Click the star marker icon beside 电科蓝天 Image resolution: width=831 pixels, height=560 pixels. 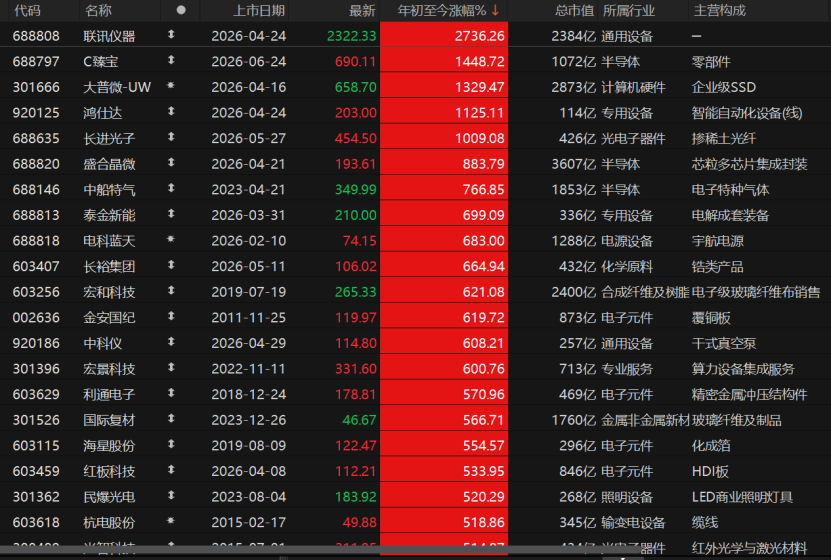(x=171, y=239)
